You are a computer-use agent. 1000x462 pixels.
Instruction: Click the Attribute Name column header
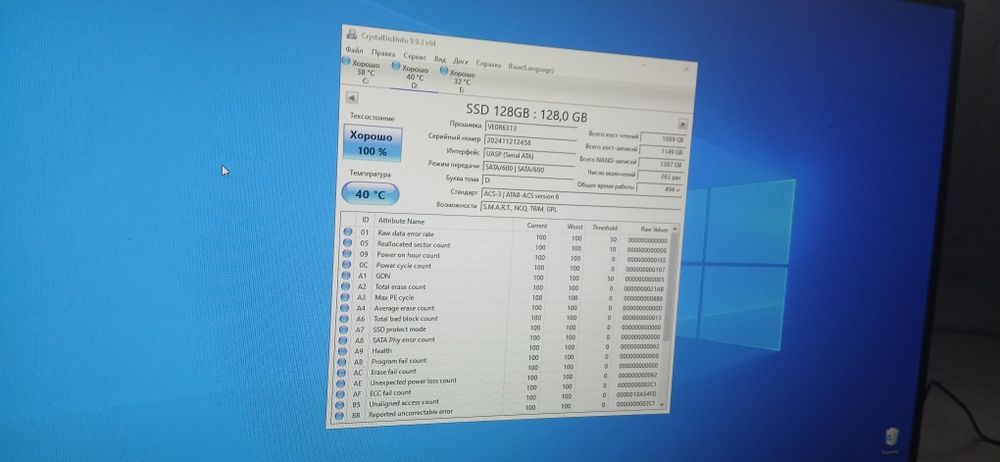point(401,221)
